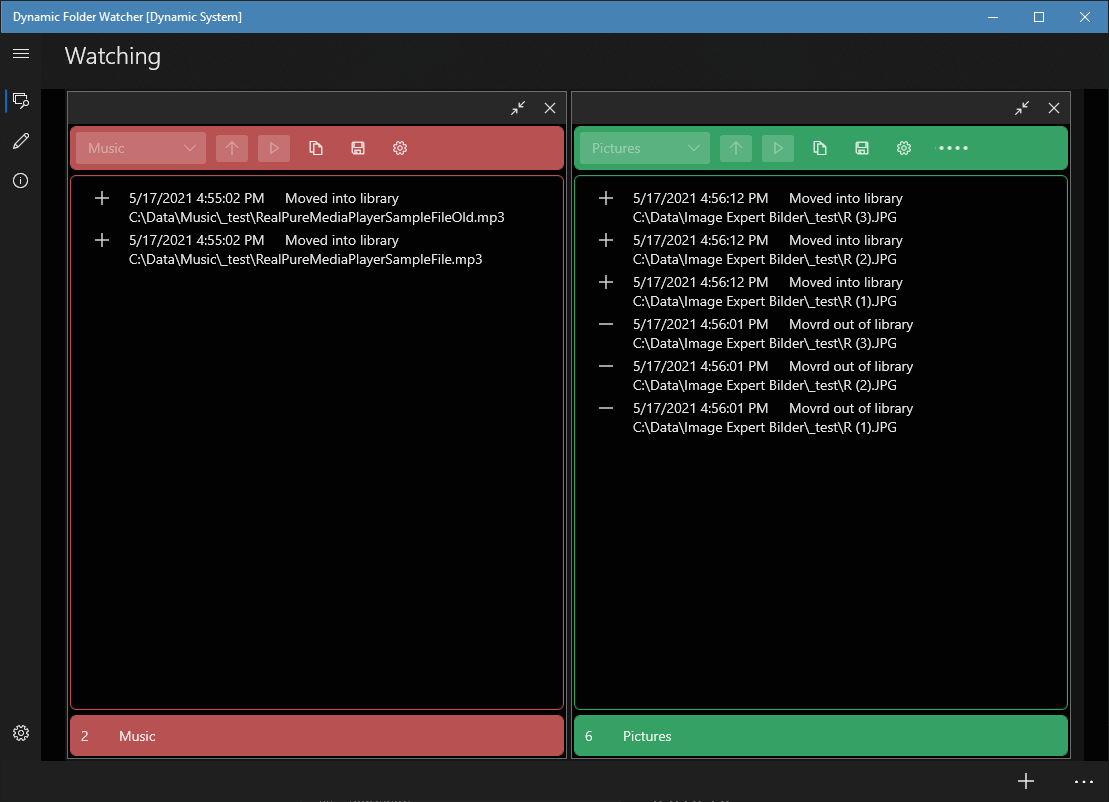
Task: Open the hamburger navigation menu
Action: 21,54
